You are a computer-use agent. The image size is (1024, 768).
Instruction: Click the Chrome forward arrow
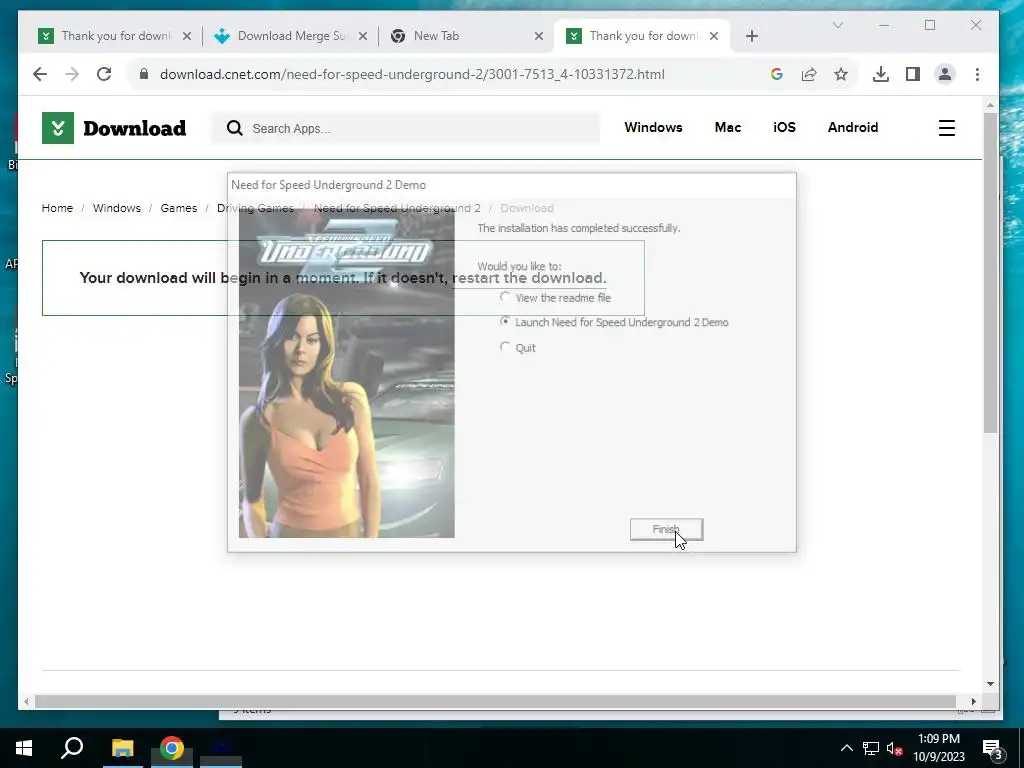(72, 74)
